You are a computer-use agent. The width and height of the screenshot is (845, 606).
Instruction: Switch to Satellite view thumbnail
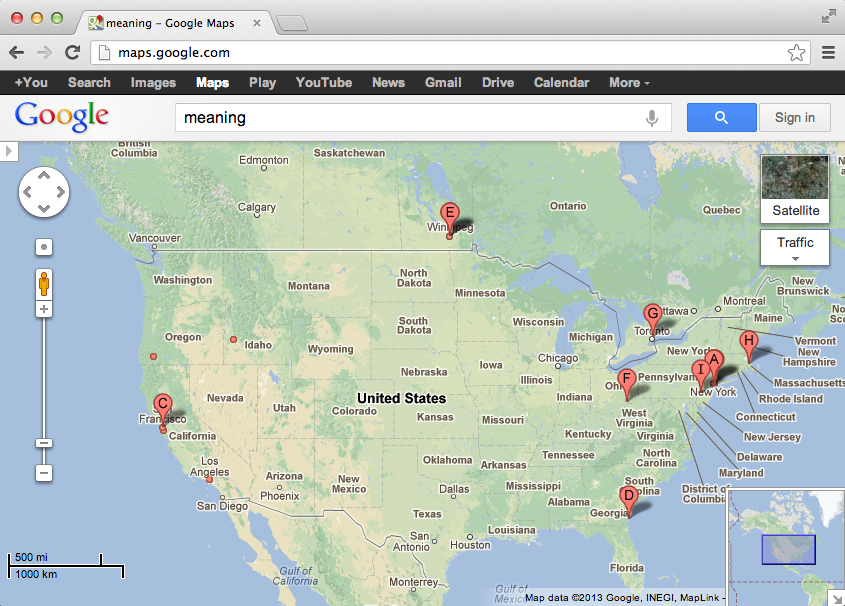click(x=795, y=189)
